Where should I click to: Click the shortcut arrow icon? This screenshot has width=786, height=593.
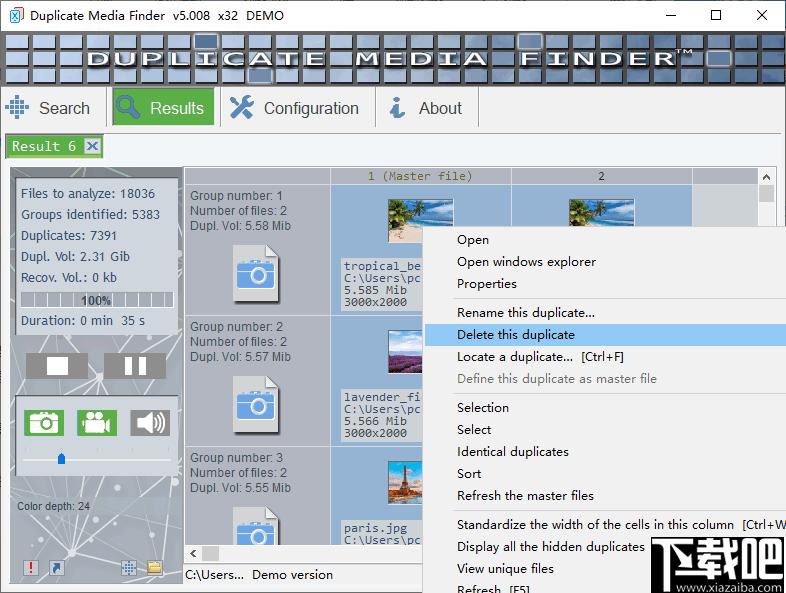[56, 567]
